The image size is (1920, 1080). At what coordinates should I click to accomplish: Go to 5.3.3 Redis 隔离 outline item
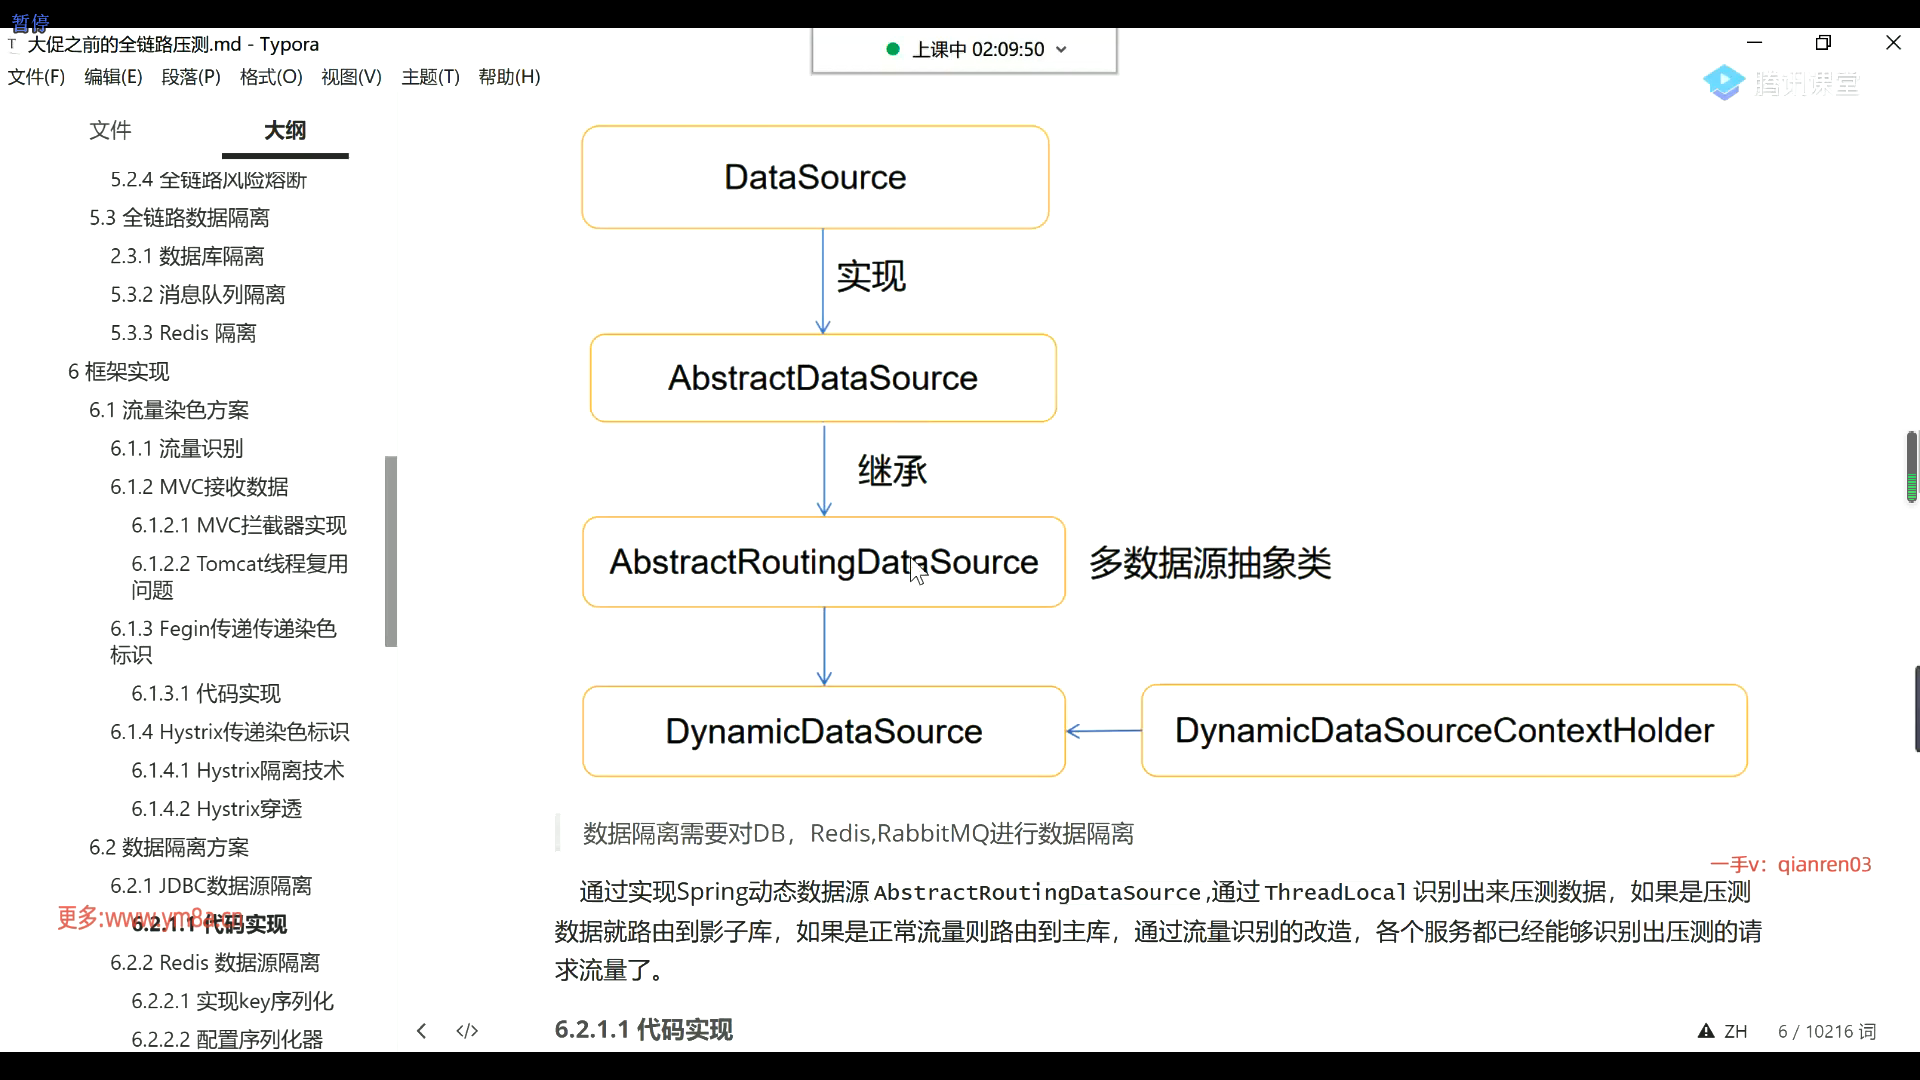(183, 333)
